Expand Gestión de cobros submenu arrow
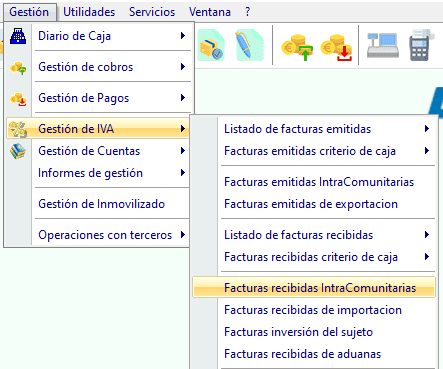The width and height of the screenshot is (443, 369). tap(183, 67)
